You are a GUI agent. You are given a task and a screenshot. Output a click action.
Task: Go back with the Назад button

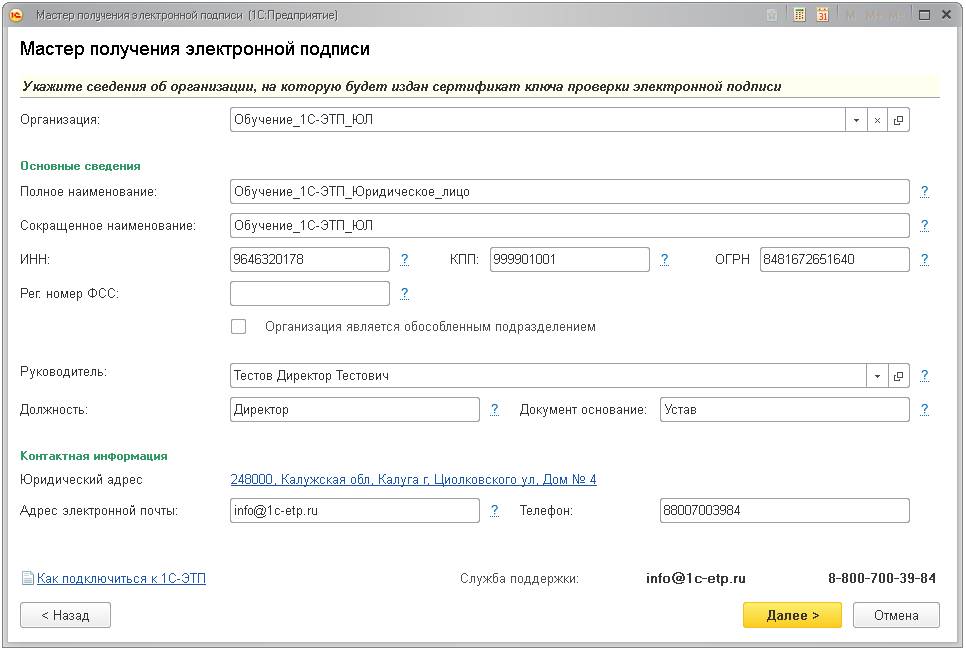point(65,615)
